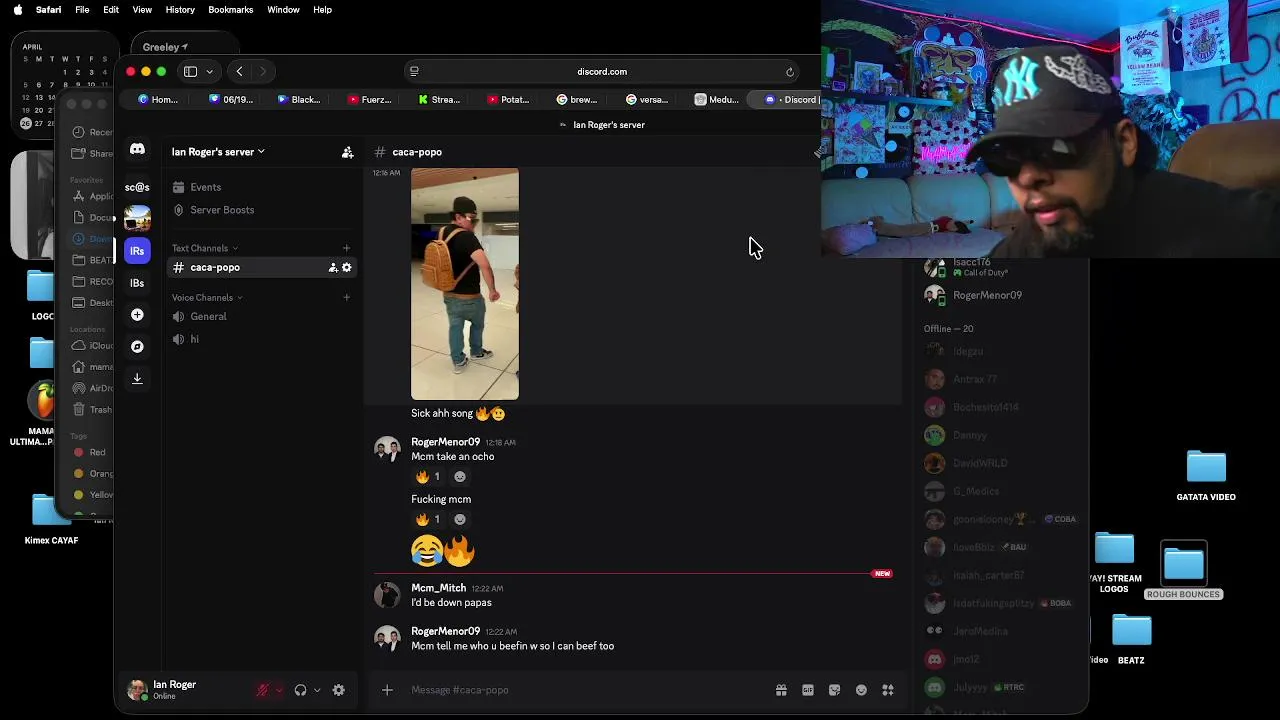Open Safari History menu
The height and width of the screenshot is (720, 1280).
pyautogui.click(x=180, y=9)
